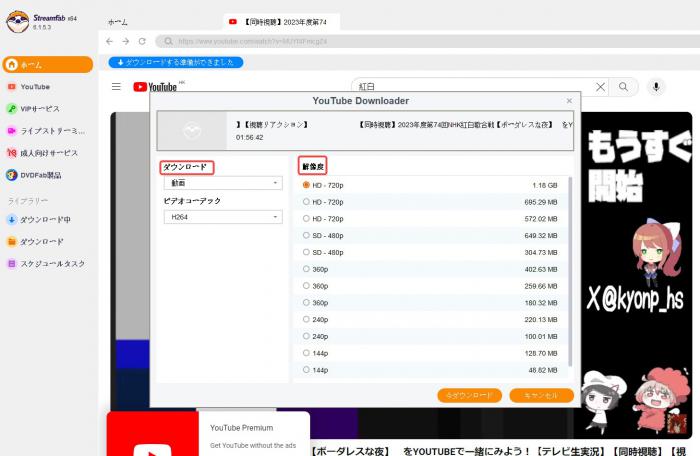
Task: Click the ダウンロードする準備ができました blue button
Action: [x=176, y=62]
